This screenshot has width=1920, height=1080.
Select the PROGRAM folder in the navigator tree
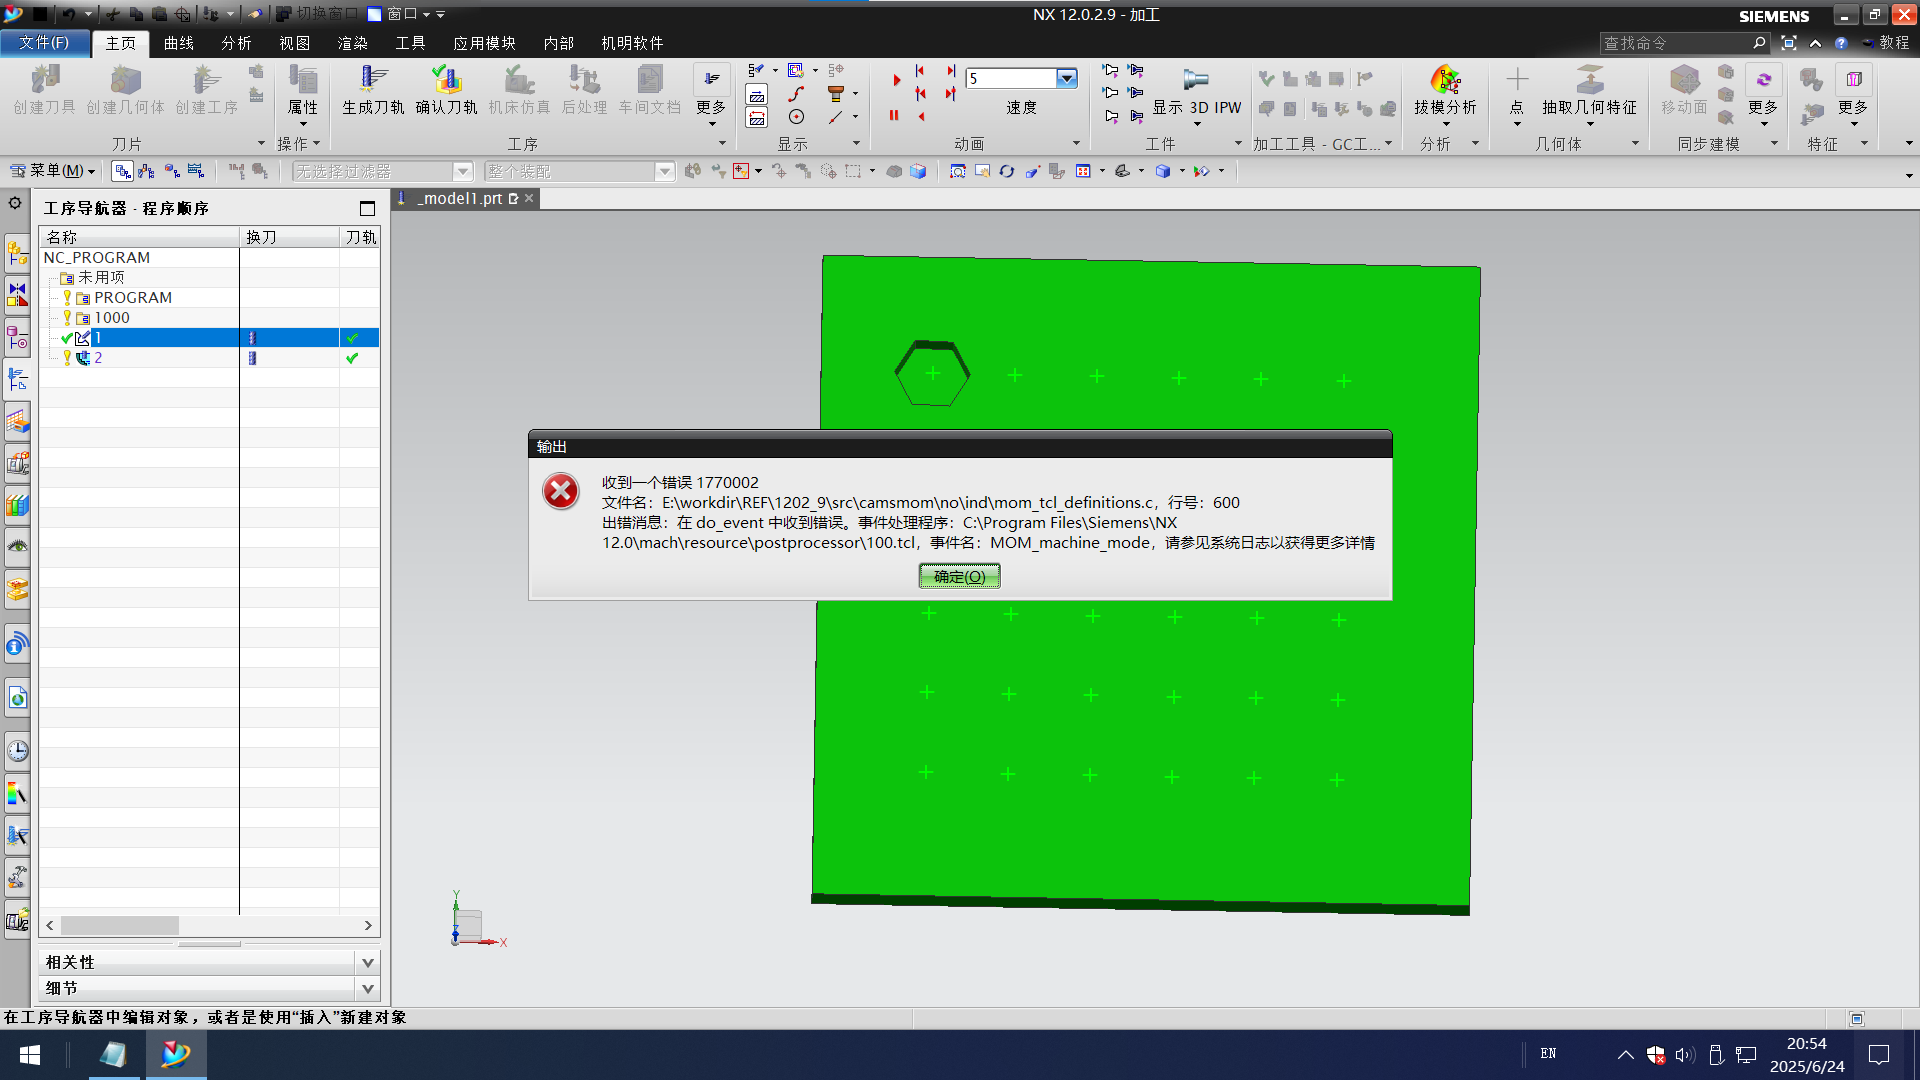[132, 298]
